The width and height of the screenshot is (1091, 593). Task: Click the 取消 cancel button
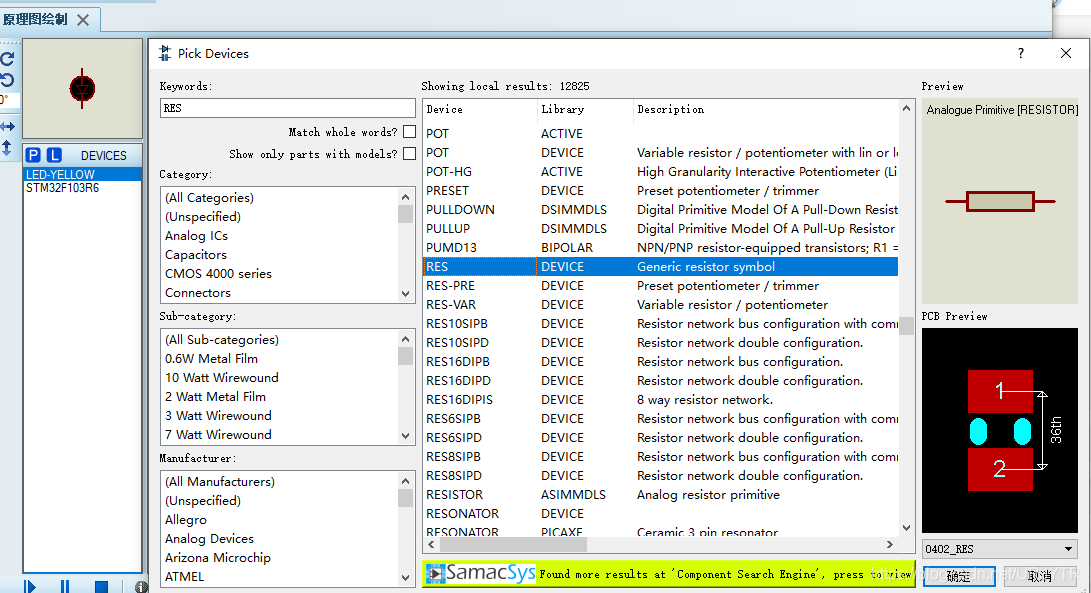[x=1040, y=576]
